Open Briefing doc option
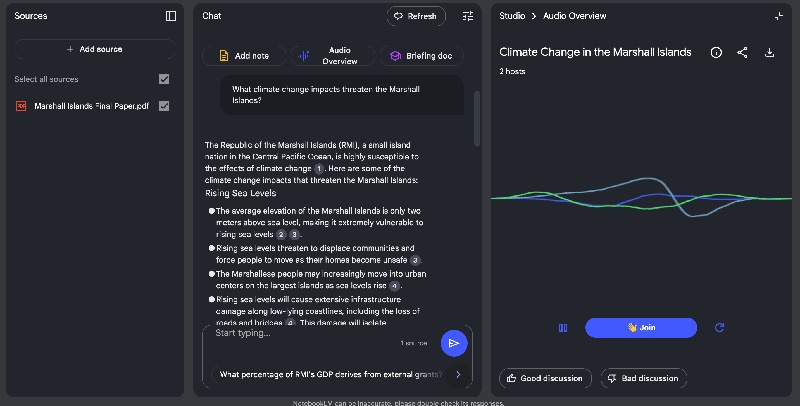The height and width of the screenshot is (406, 800). pyautogui.click(x=421, y=56)
